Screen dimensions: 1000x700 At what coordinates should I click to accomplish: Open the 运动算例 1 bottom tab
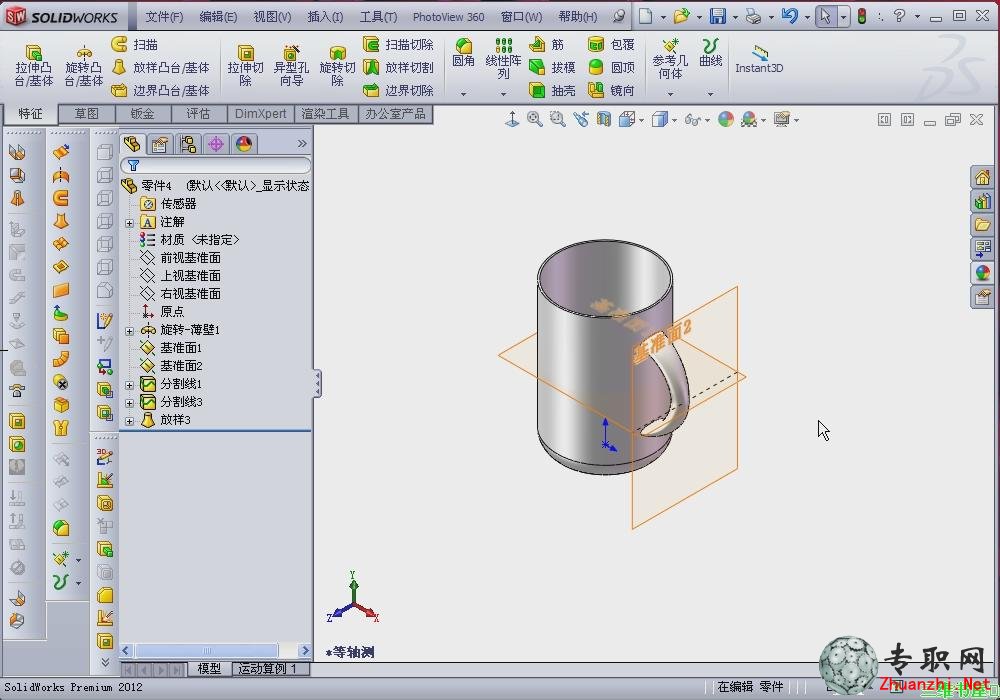(x=268, y=668)
